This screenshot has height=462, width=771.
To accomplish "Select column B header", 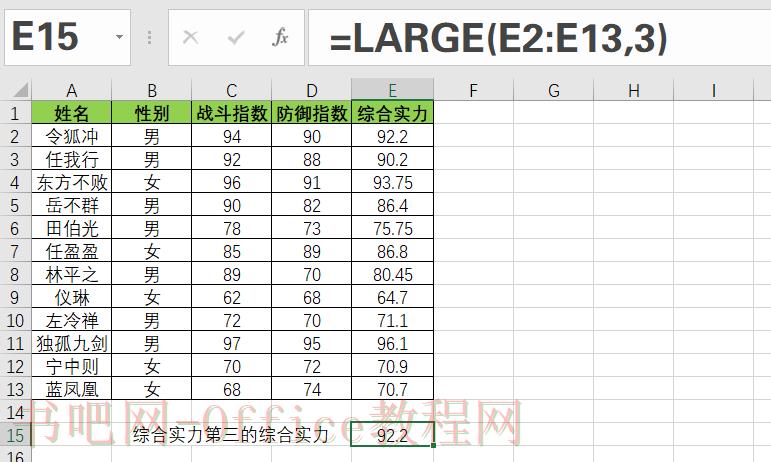I will (x=152, y=90).
